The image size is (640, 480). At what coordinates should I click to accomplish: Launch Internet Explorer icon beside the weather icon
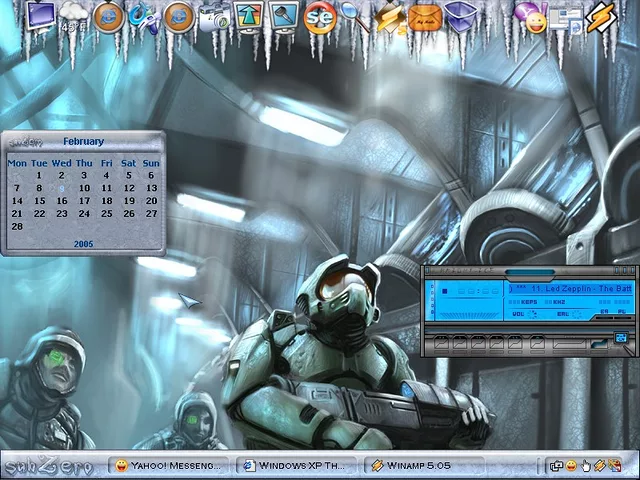pos(109,17)
